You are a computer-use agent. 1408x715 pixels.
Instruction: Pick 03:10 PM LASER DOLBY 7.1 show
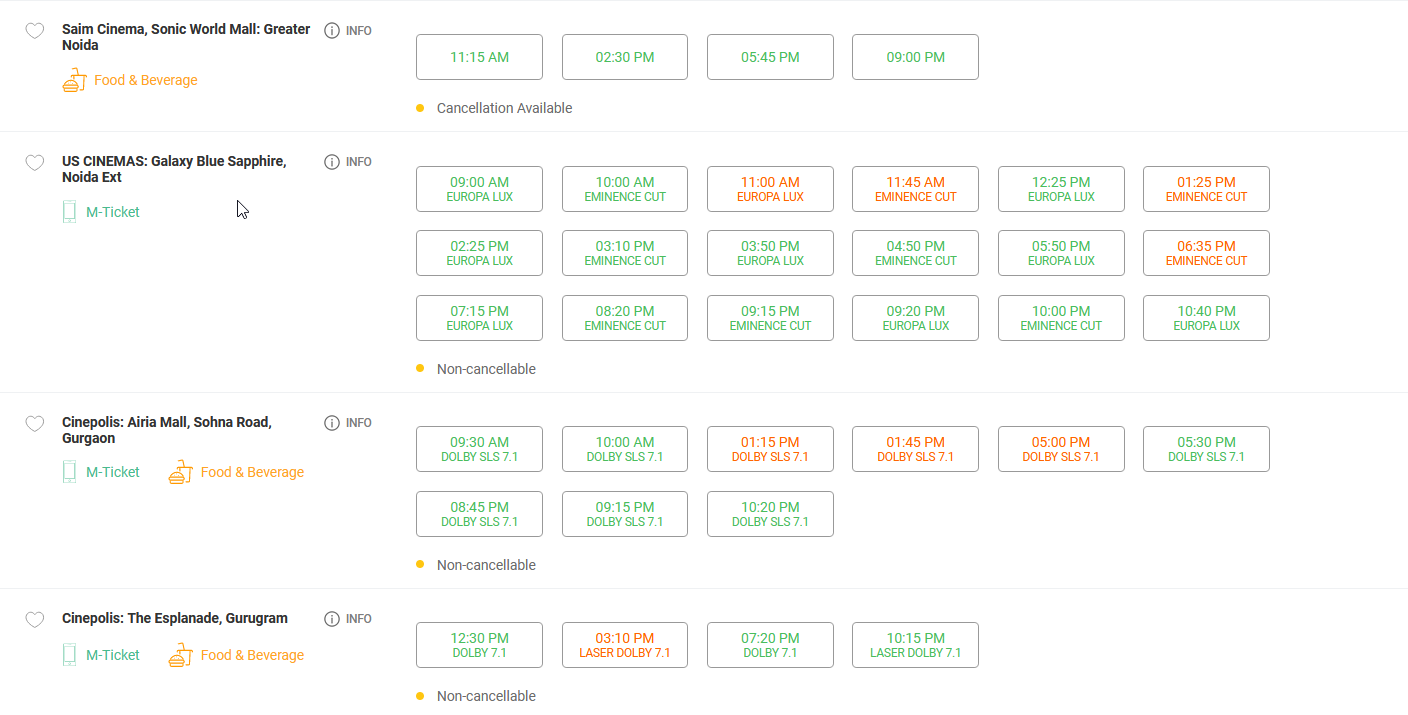(x=625, y=645)
